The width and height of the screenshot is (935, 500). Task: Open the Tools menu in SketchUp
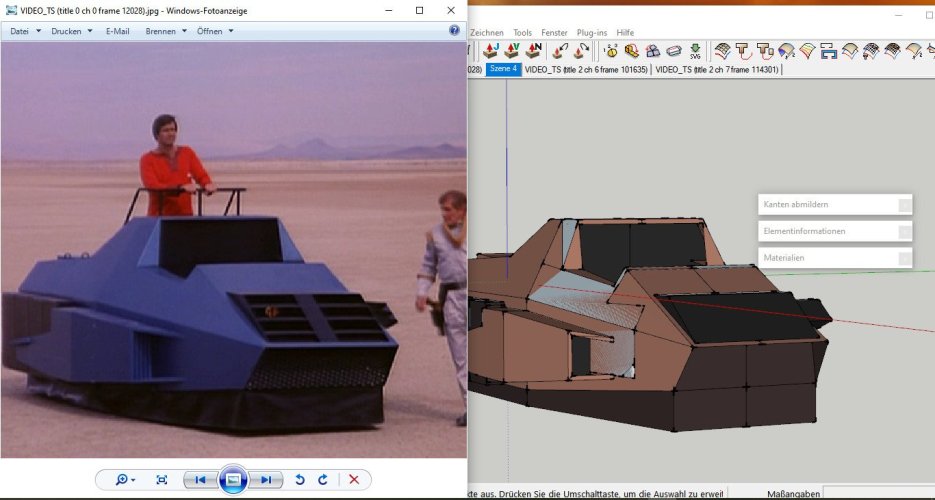pyautogui.click(x=522, y=33)
